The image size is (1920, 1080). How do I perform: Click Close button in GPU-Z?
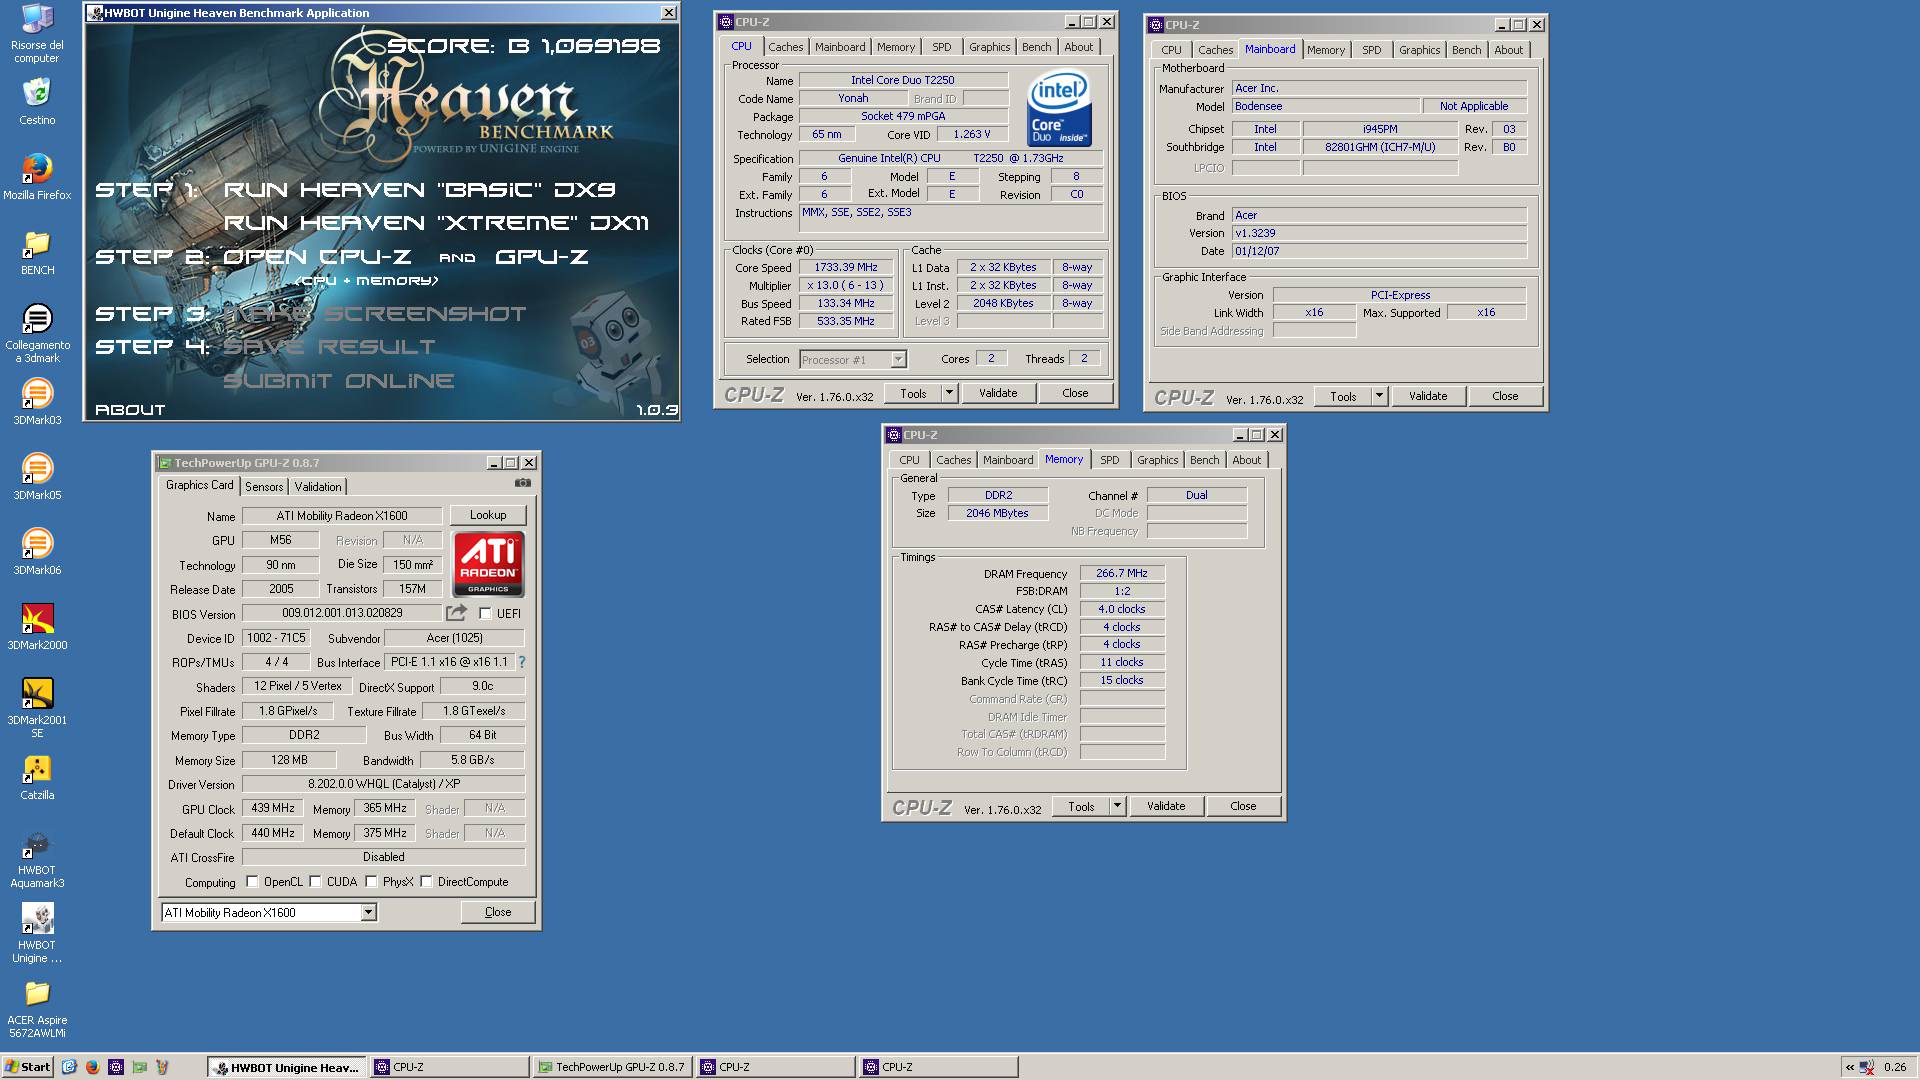tap(498, 912)
